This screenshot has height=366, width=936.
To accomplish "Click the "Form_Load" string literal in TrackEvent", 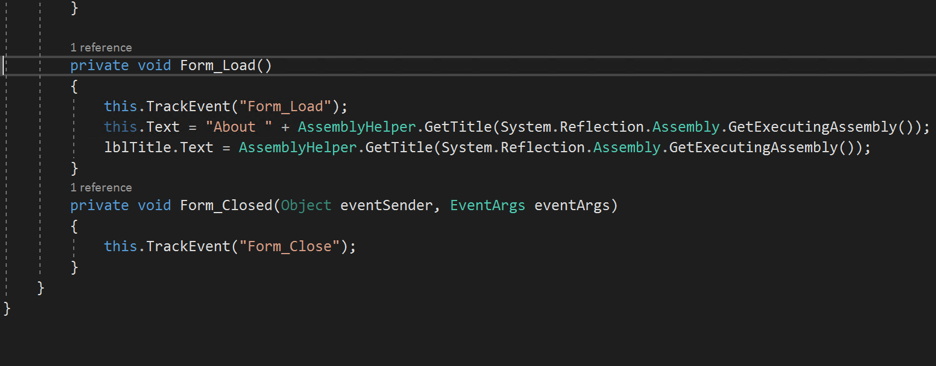I will tap(285, 107).
